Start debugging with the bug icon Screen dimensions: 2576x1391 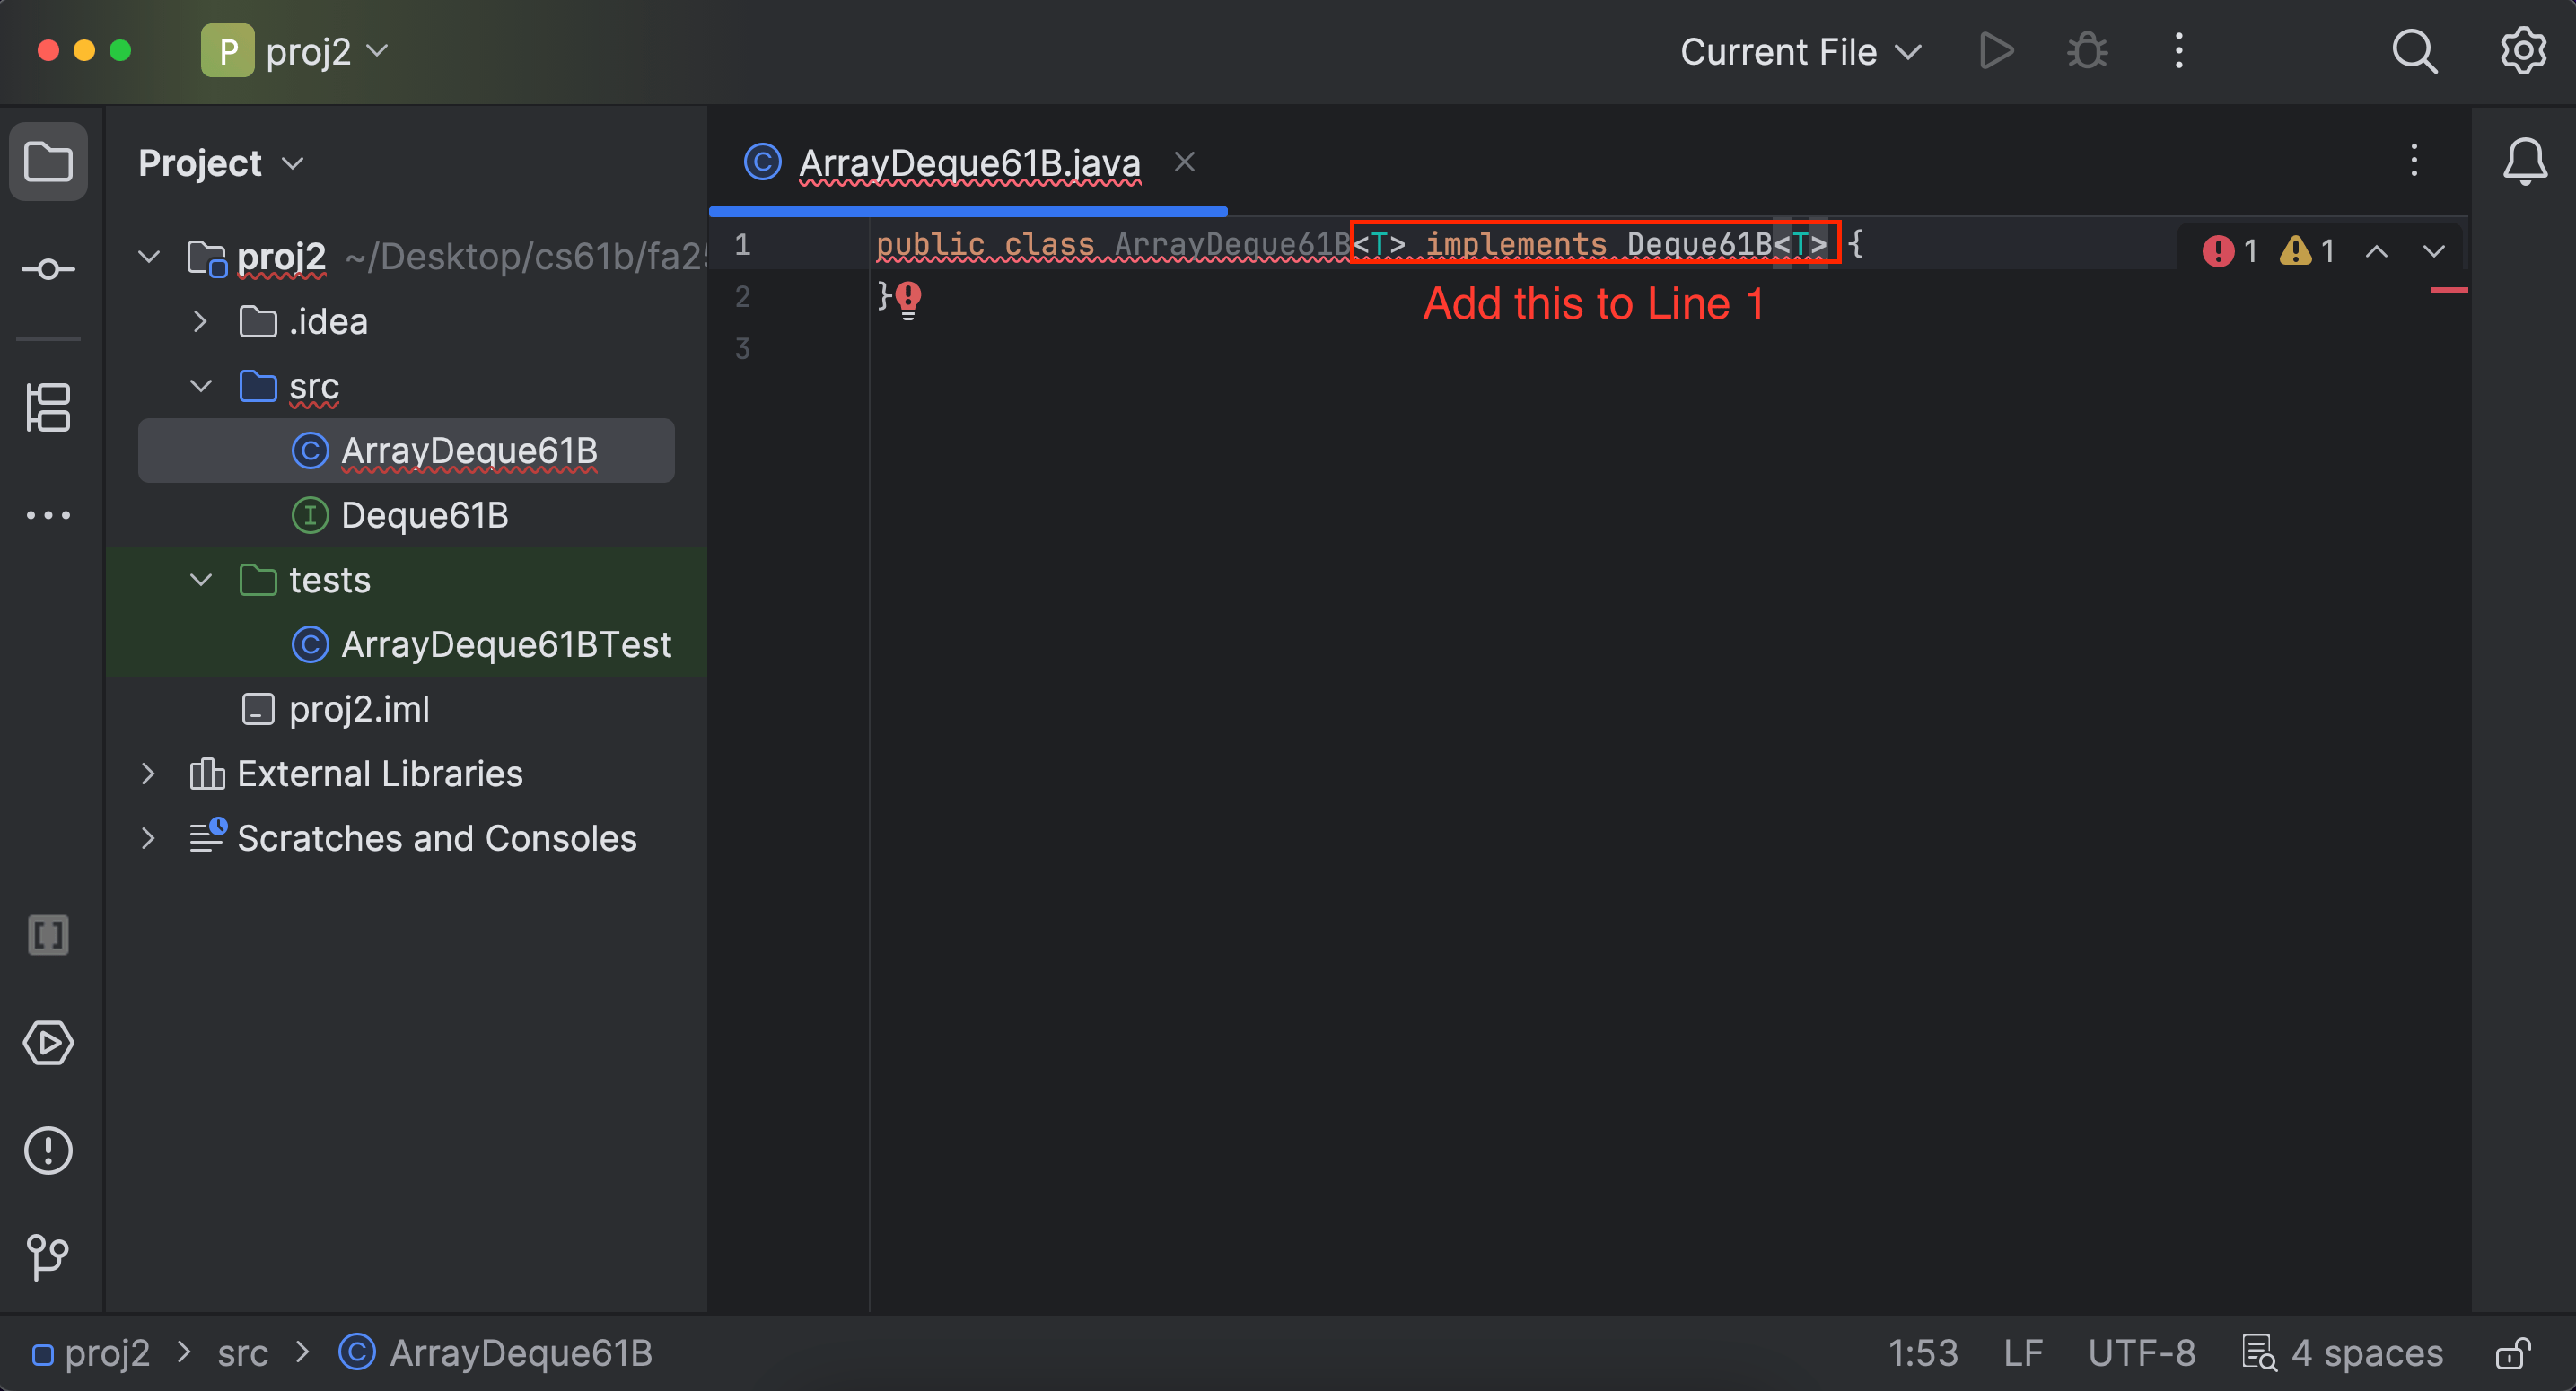tap(2087, 51)
